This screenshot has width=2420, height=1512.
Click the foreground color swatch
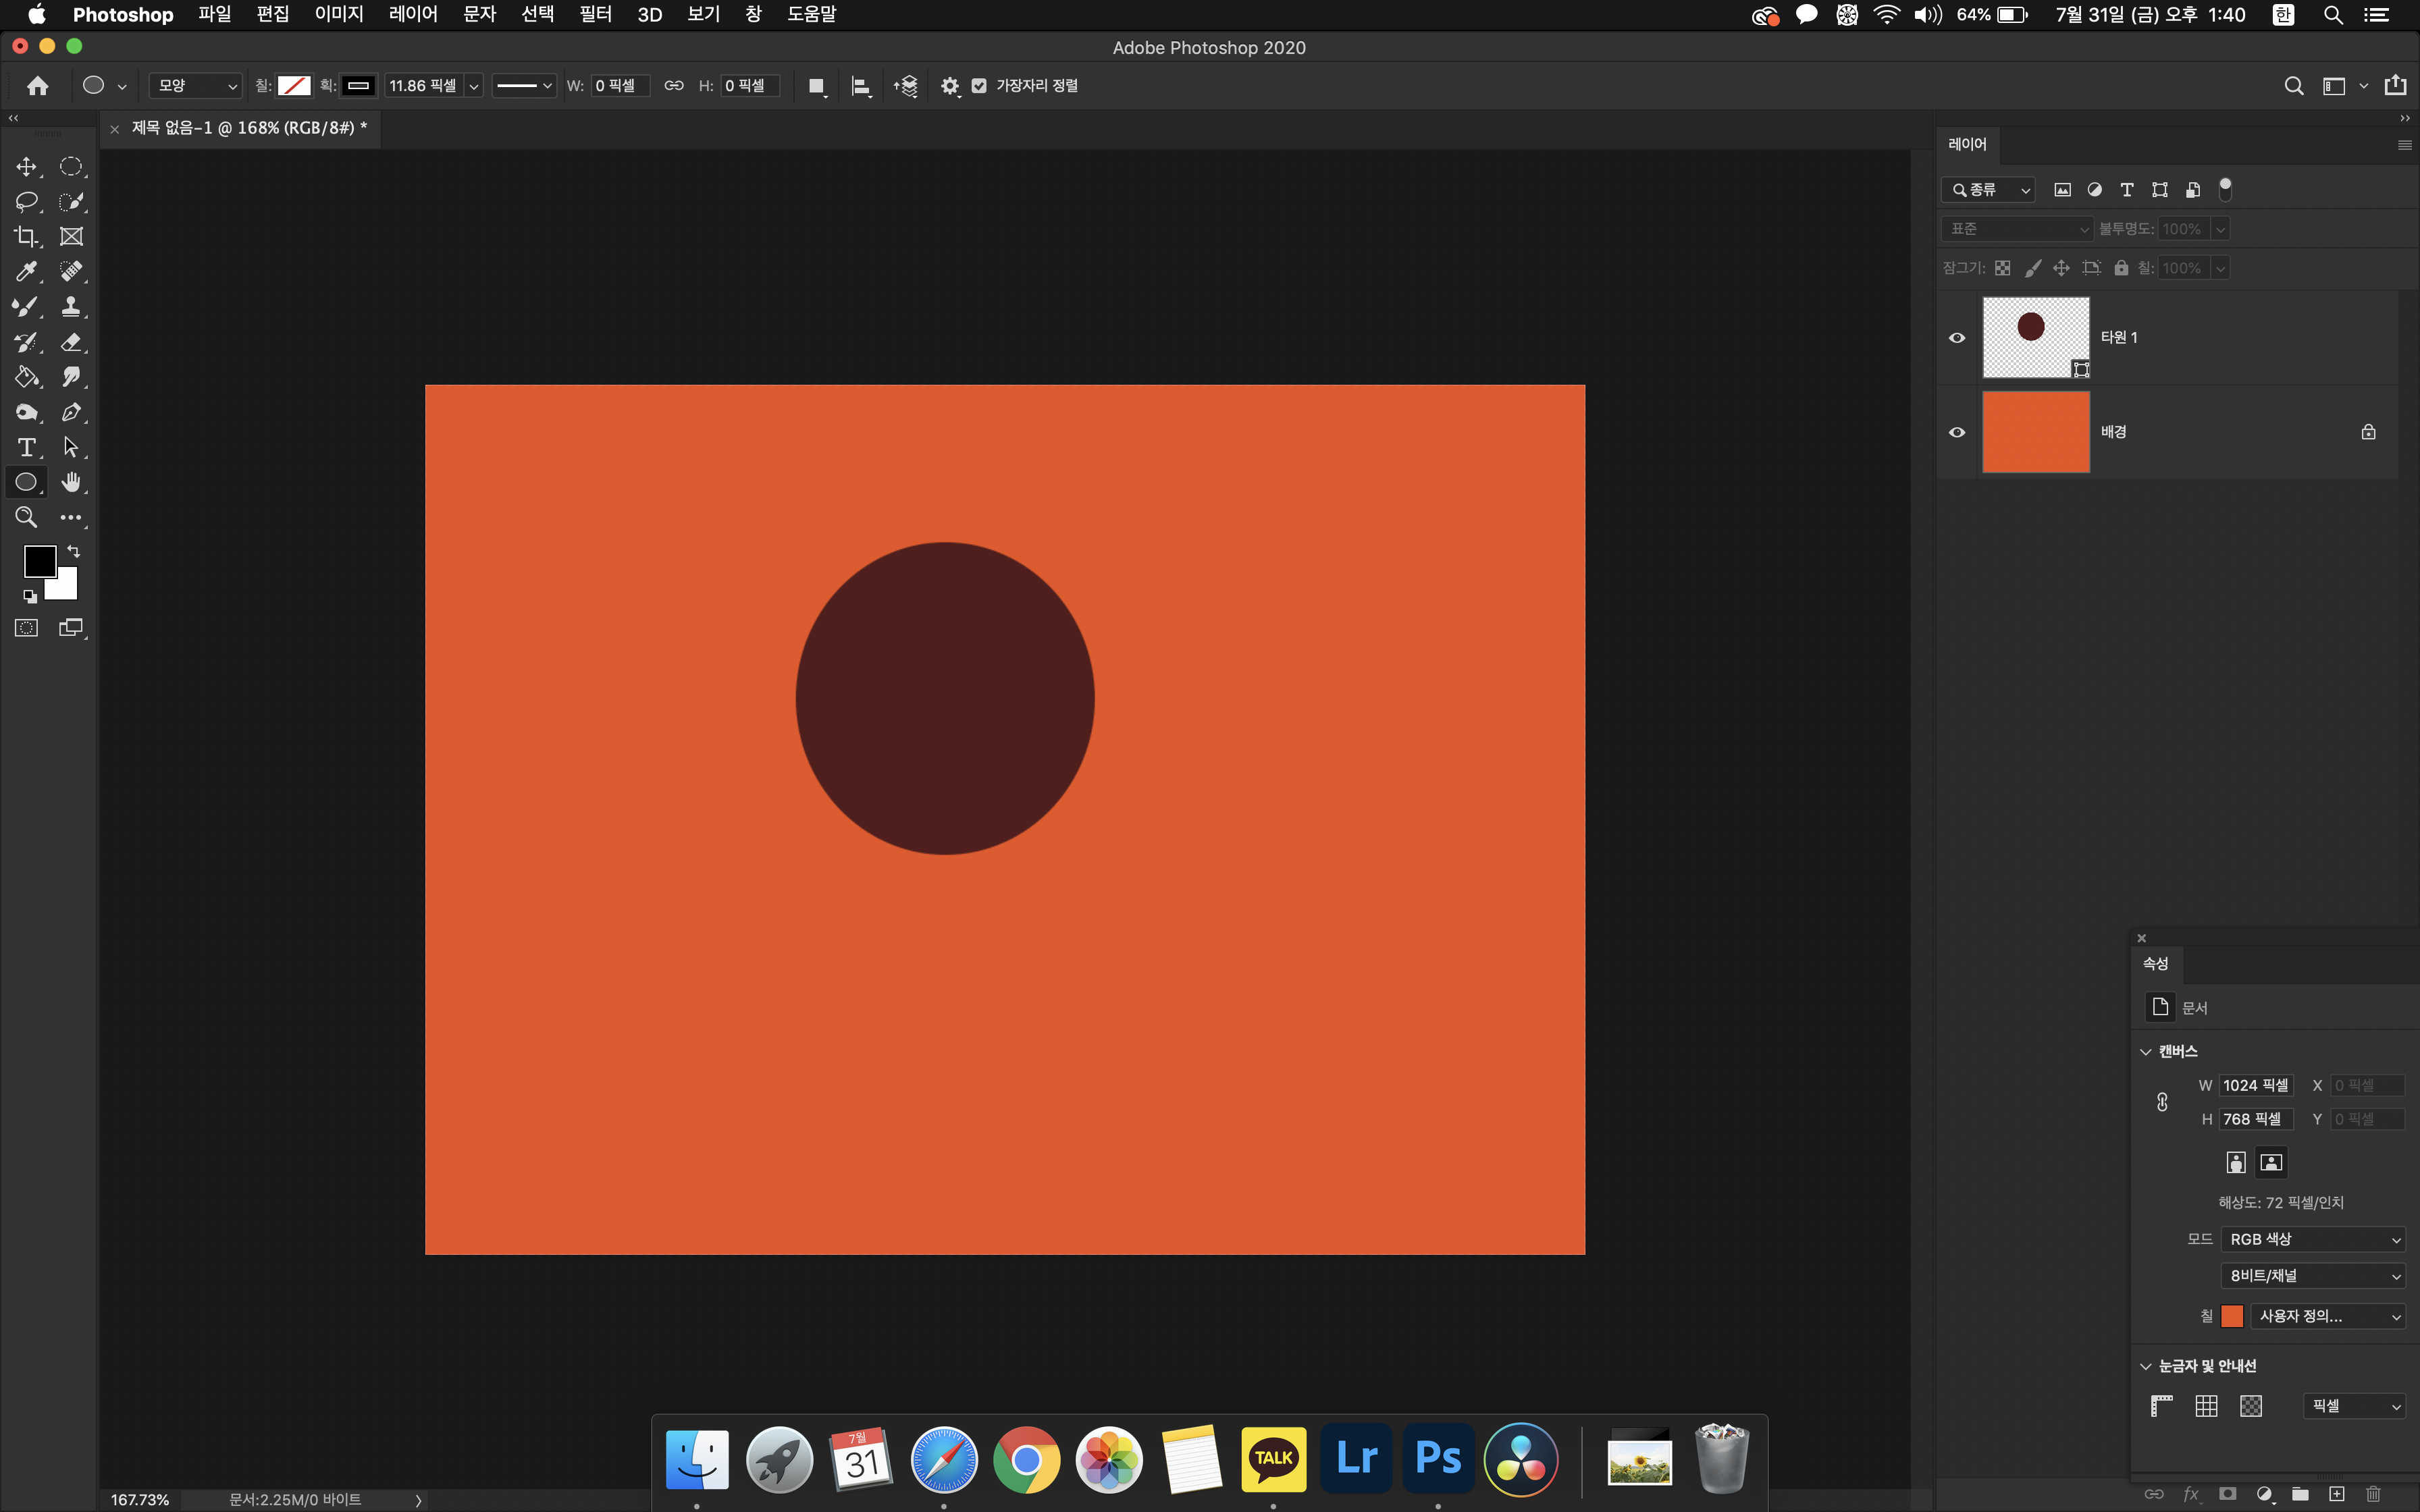pyautogui.click(x=39, y=561)
